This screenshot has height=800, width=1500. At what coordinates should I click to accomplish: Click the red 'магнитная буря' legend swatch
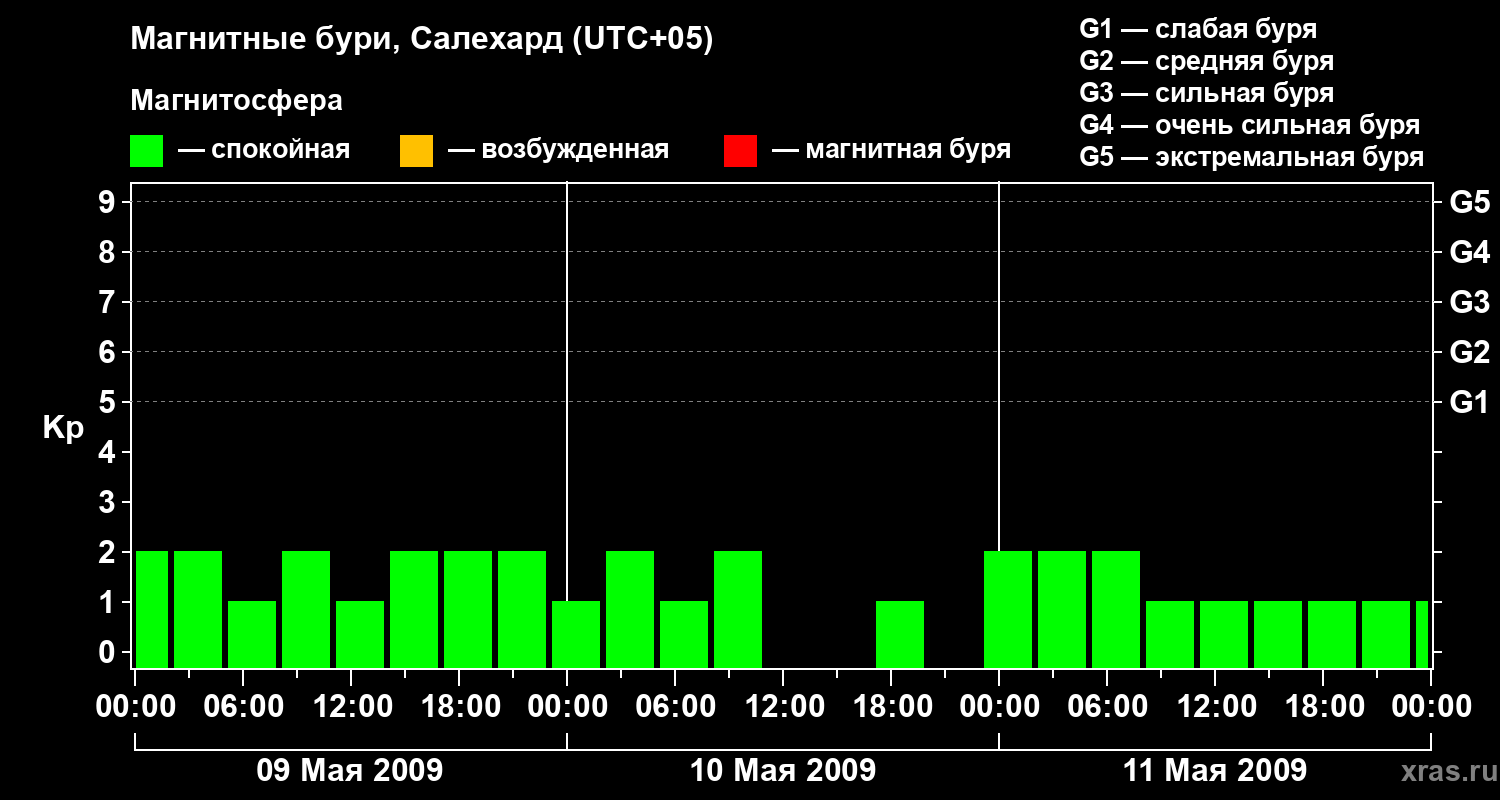[740, 151]
